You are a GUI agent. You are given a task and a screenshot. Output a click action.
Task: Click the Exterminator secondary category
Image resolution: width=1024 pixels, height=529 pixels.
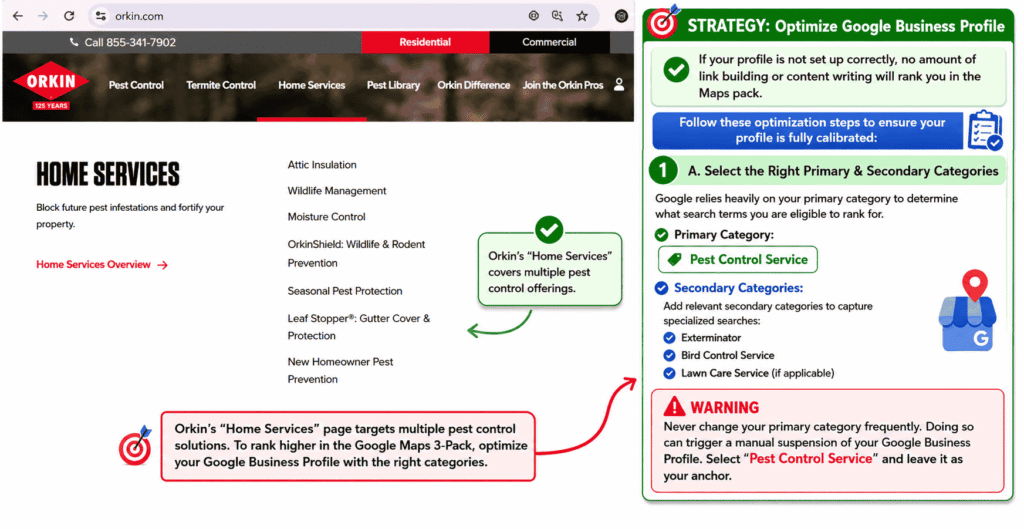tap(711, 338)
